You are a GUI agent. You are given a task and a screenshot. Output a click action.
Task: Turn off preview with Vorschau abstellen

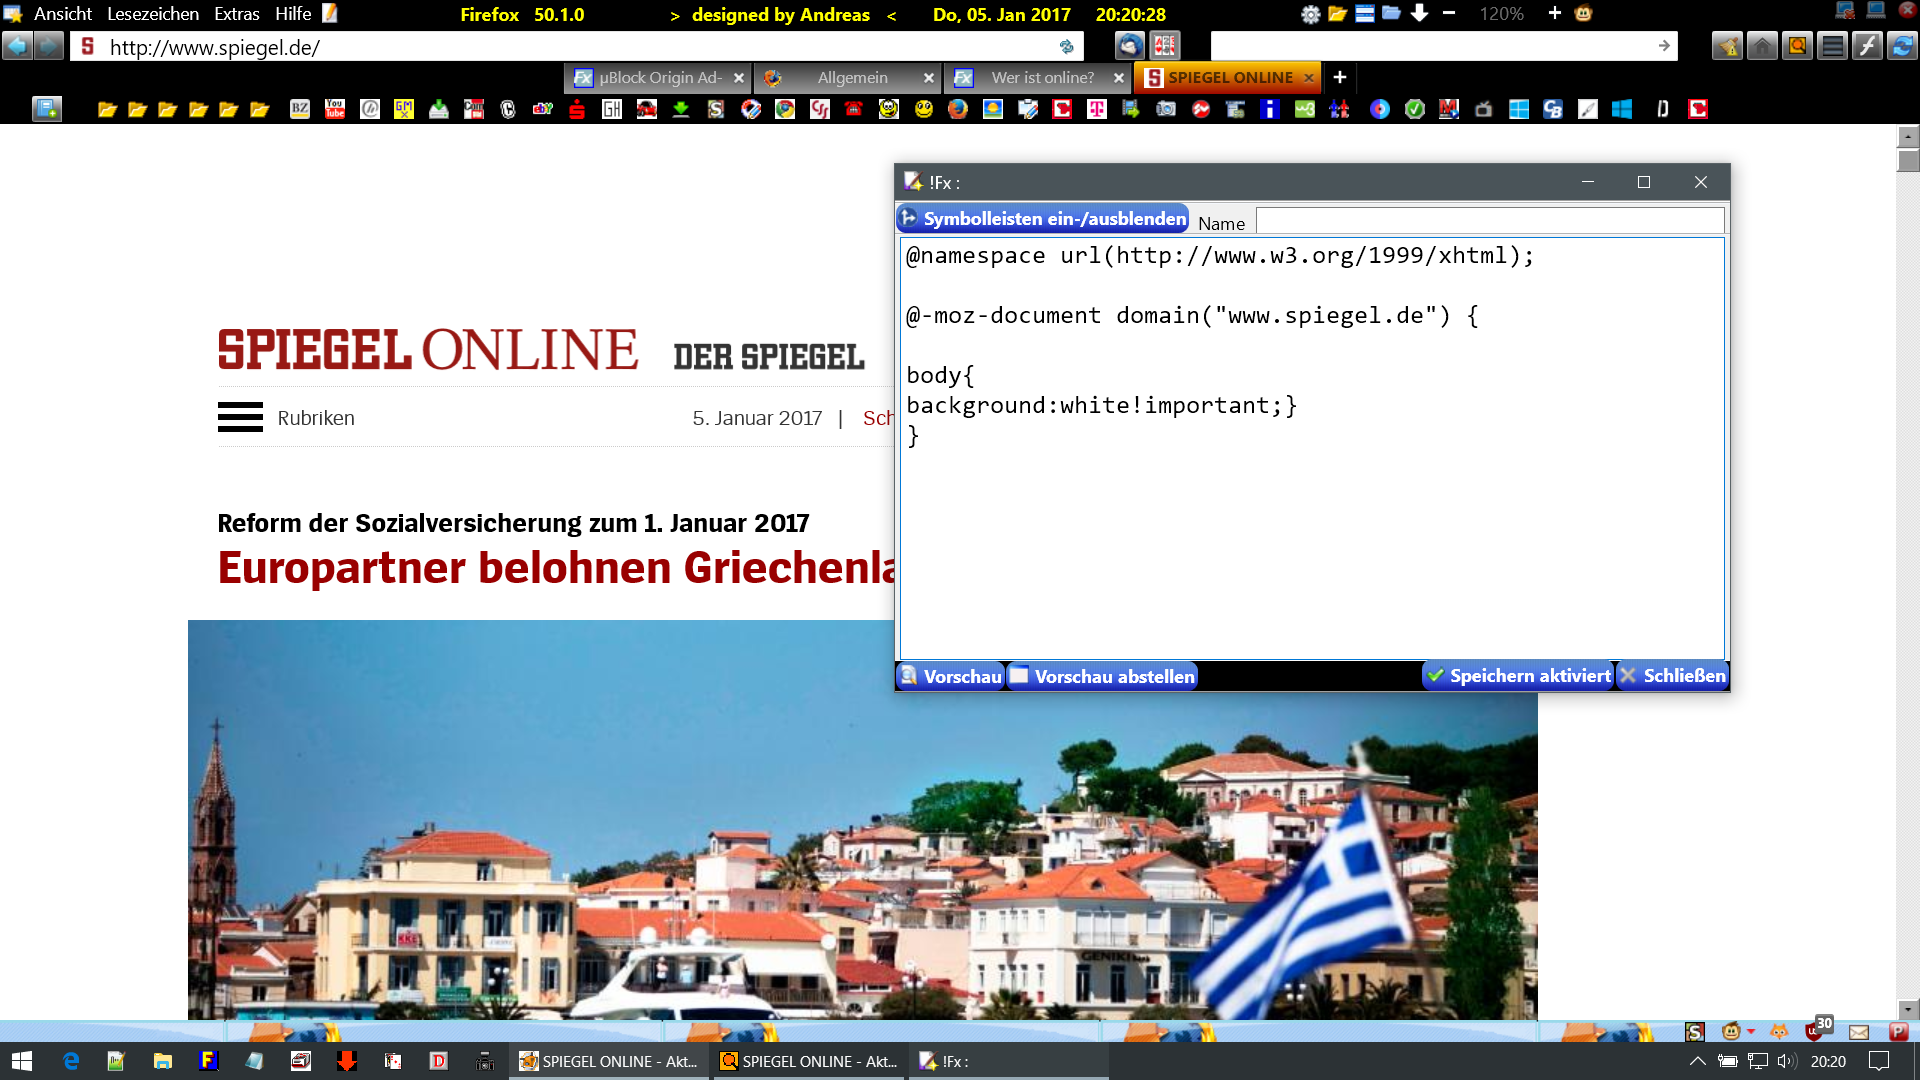point(1102,676)
